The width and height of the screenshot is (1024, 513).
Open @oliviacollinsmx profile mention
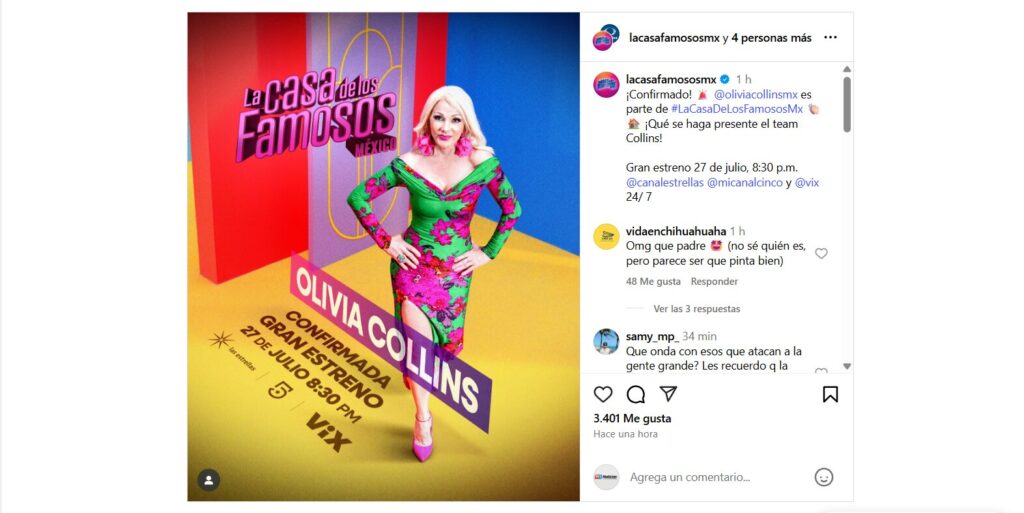coord(756,95)
